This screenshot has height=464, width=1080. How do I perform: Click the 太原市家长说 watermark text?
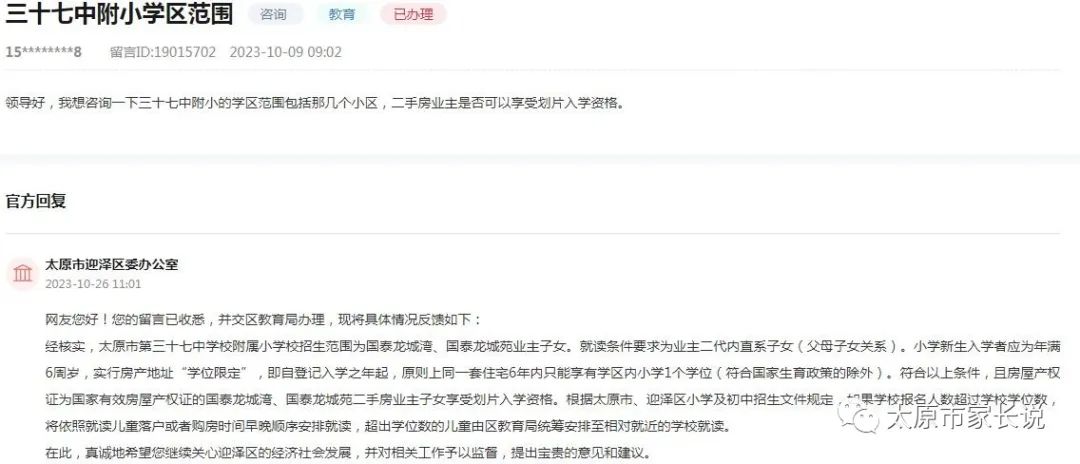coord(966,416)
